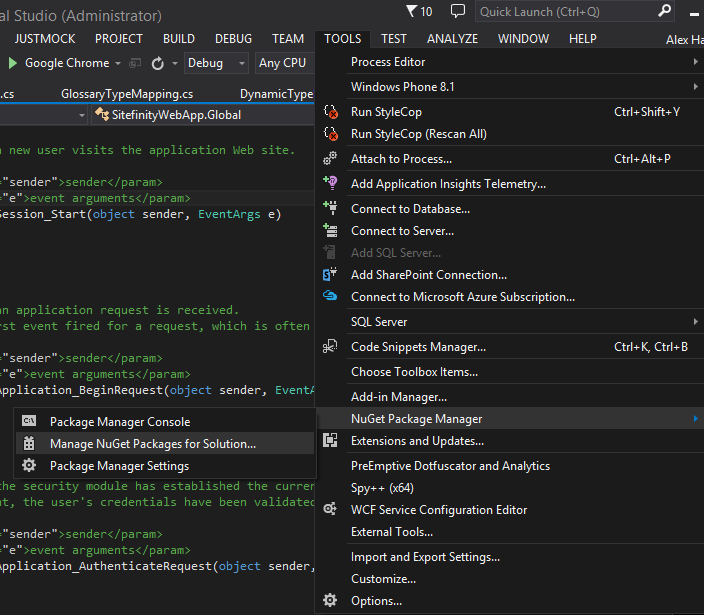Open the TEST menu
Viewport: 704px width, 615px height.
click(394, 39)
